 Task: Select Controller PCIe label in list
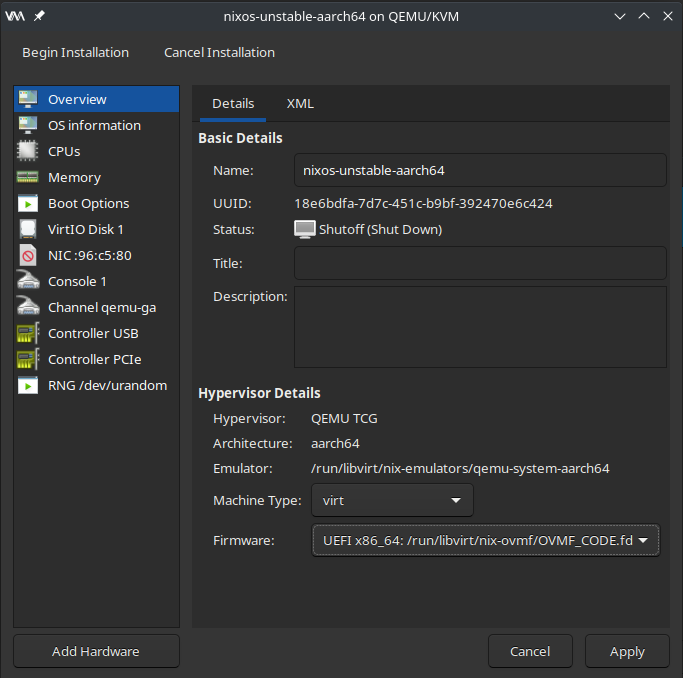coord(95,359)
